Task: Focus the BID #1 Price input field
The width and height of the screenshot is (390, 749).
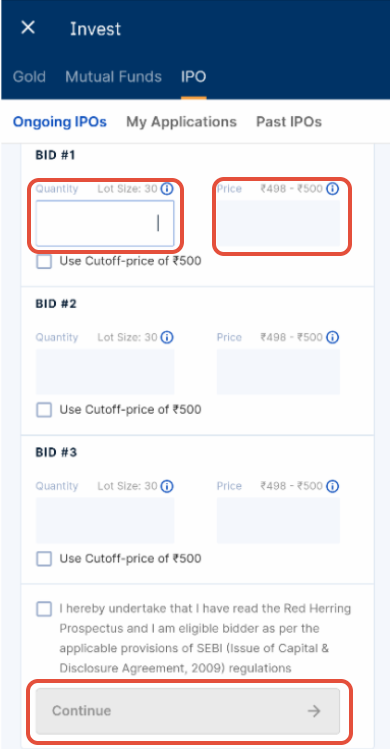Action: [x=278, y=224]
